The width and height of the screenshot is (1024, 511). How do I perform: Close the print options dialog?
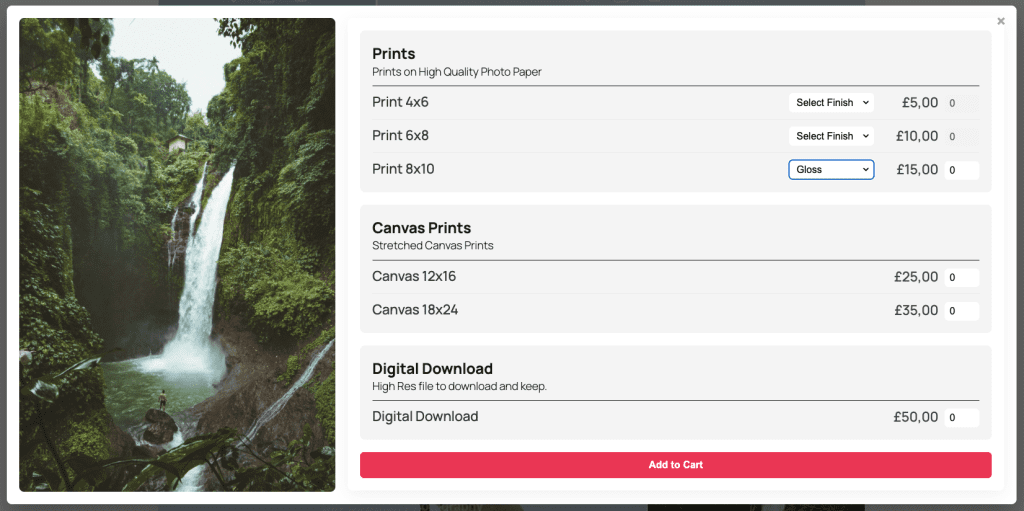coord(1001,21)
